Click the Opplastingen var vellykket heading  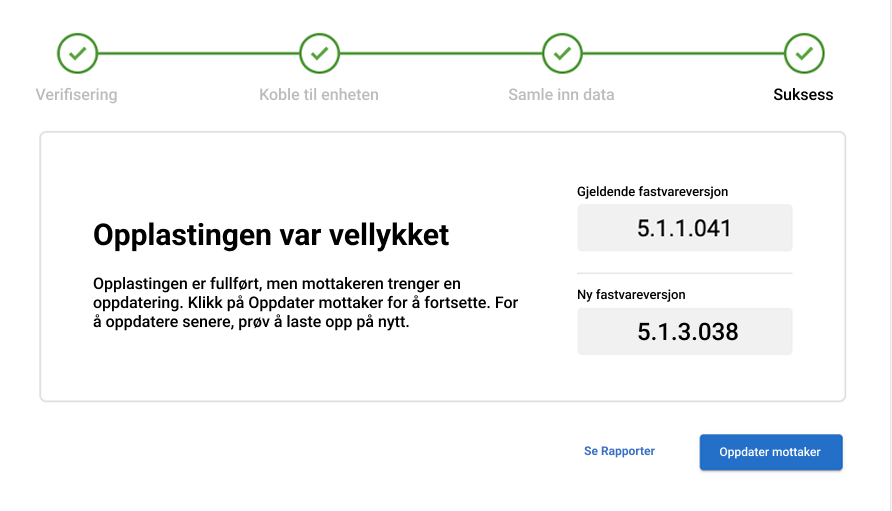[x=271, y=235]
